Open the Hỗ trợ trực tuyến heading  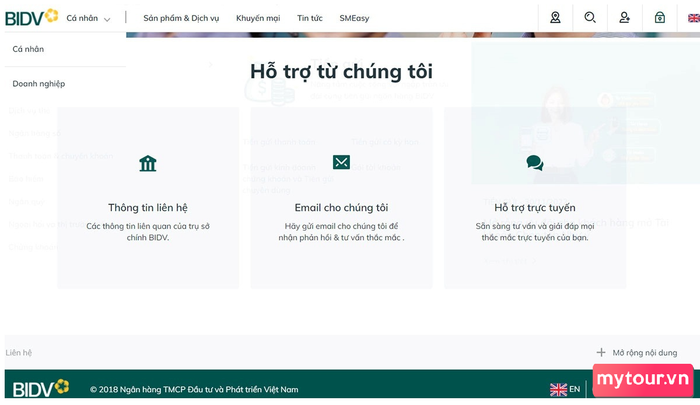pyautogui.click(x=535, y=208)
